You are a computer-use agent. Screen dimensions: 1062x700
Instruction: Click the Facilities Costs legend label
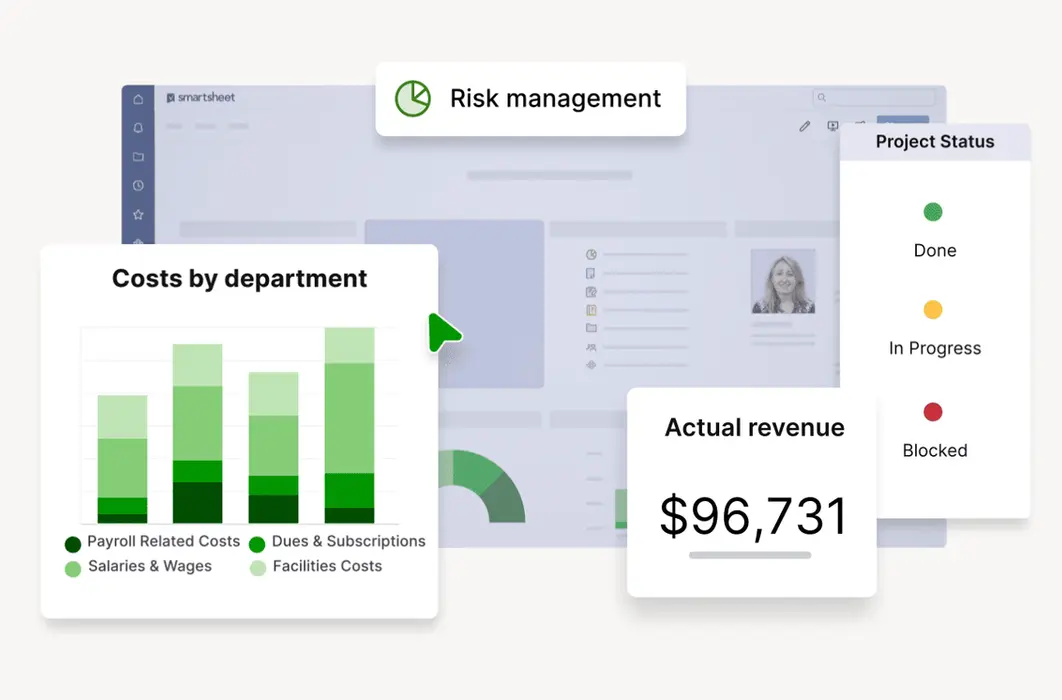click(x=327, y=566)
